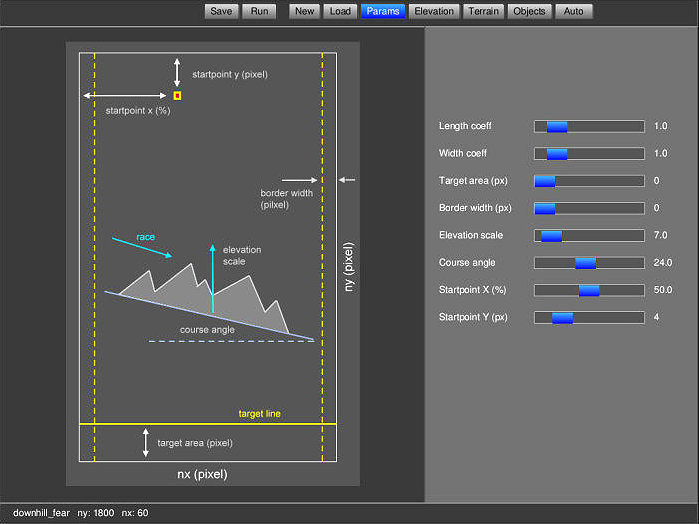Click 'nx: 60' in the status bar
The image size is (699, 524).
(135, 513)
